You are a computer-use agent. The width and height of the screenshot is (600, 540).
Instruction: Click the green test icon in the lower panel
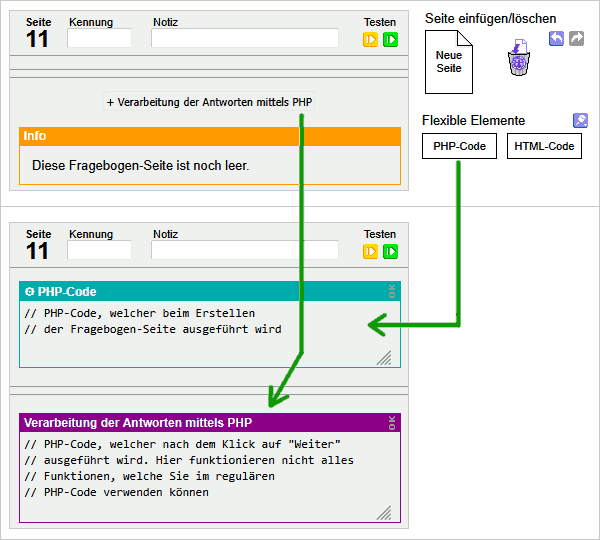(390, 251)
